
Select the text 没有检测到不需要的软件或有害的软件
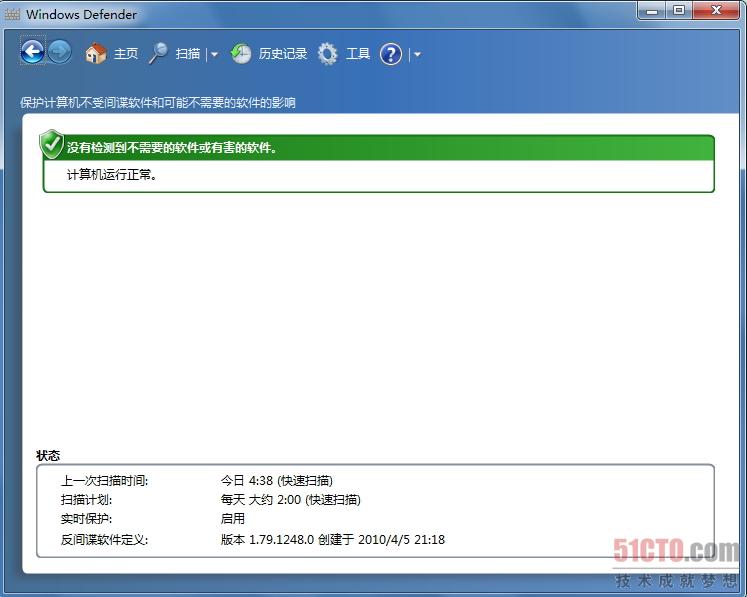172,148
